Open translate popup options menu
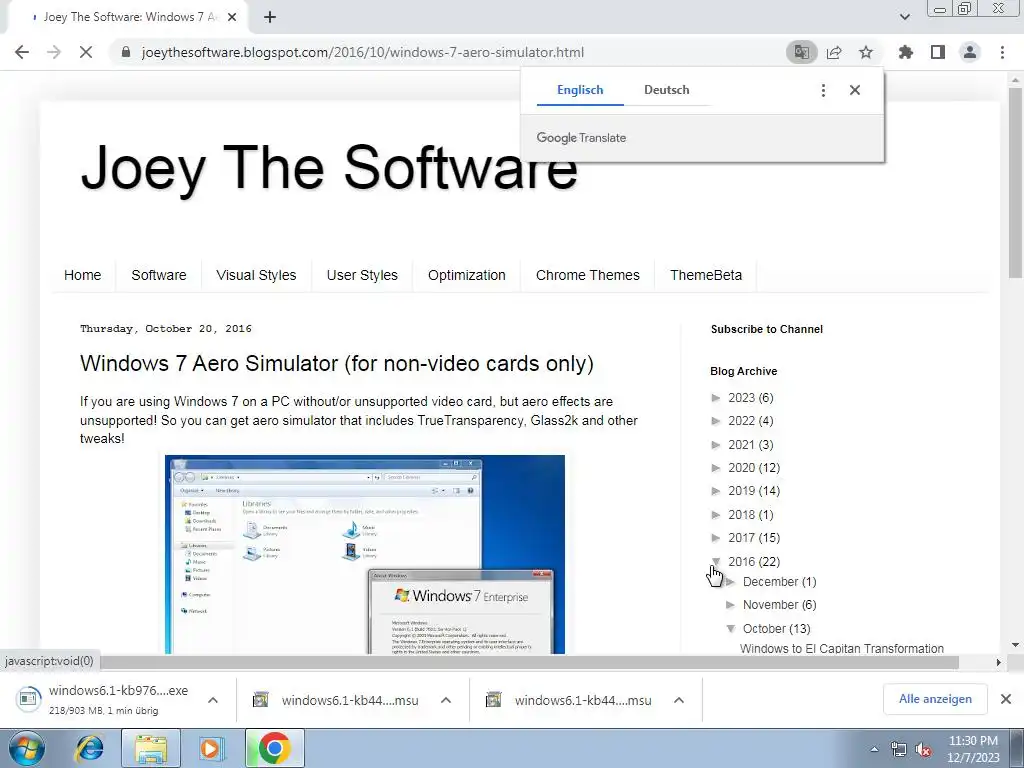 tap(823, 90)
